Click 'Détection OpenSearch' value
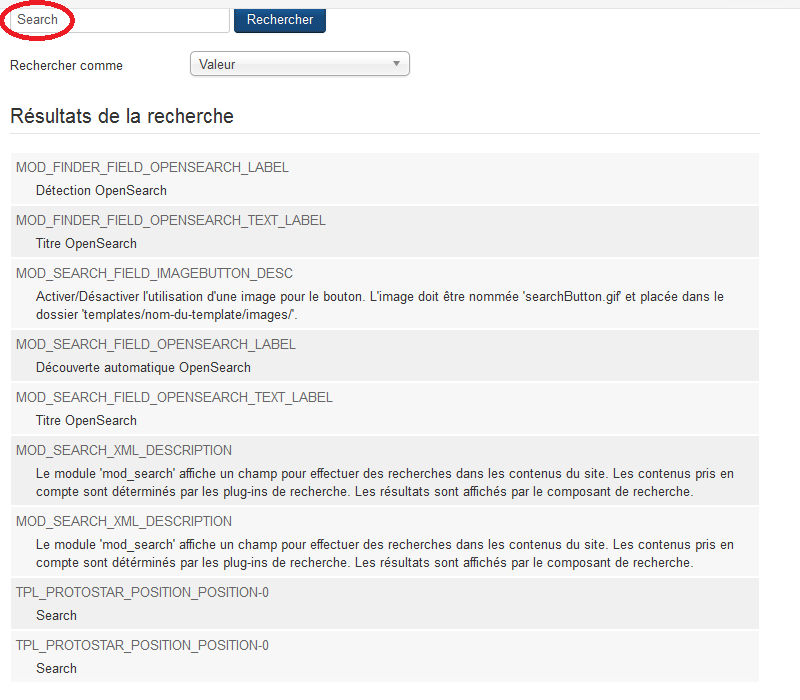This screenshot has height=700, width=800. [x=101, y=190]
